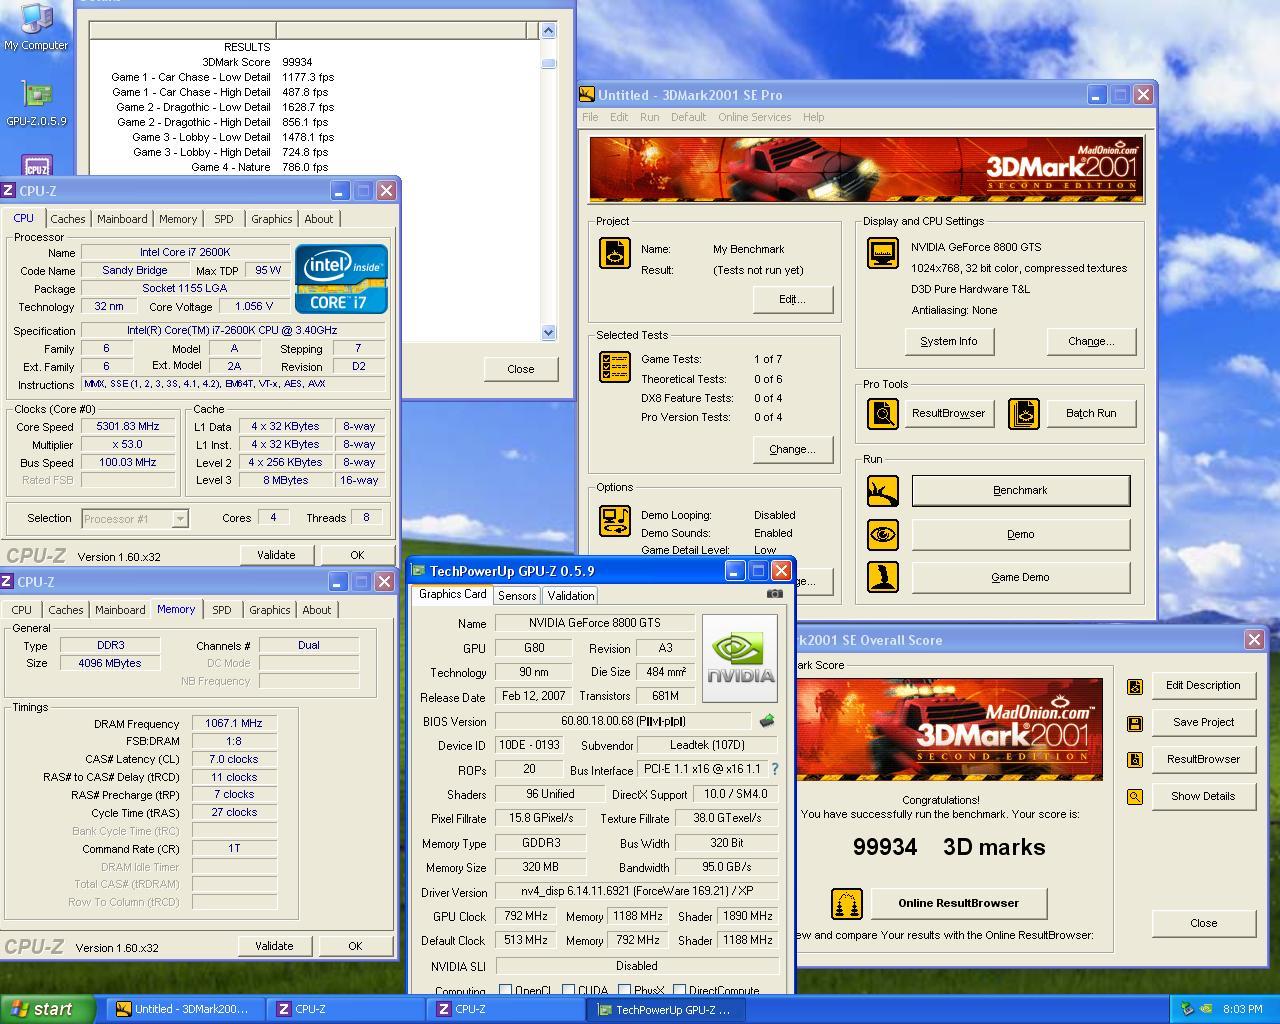1280x1024 pixels.
Task: Click the safely remove hardware tray icon
Action: tap(1187, 1009)
